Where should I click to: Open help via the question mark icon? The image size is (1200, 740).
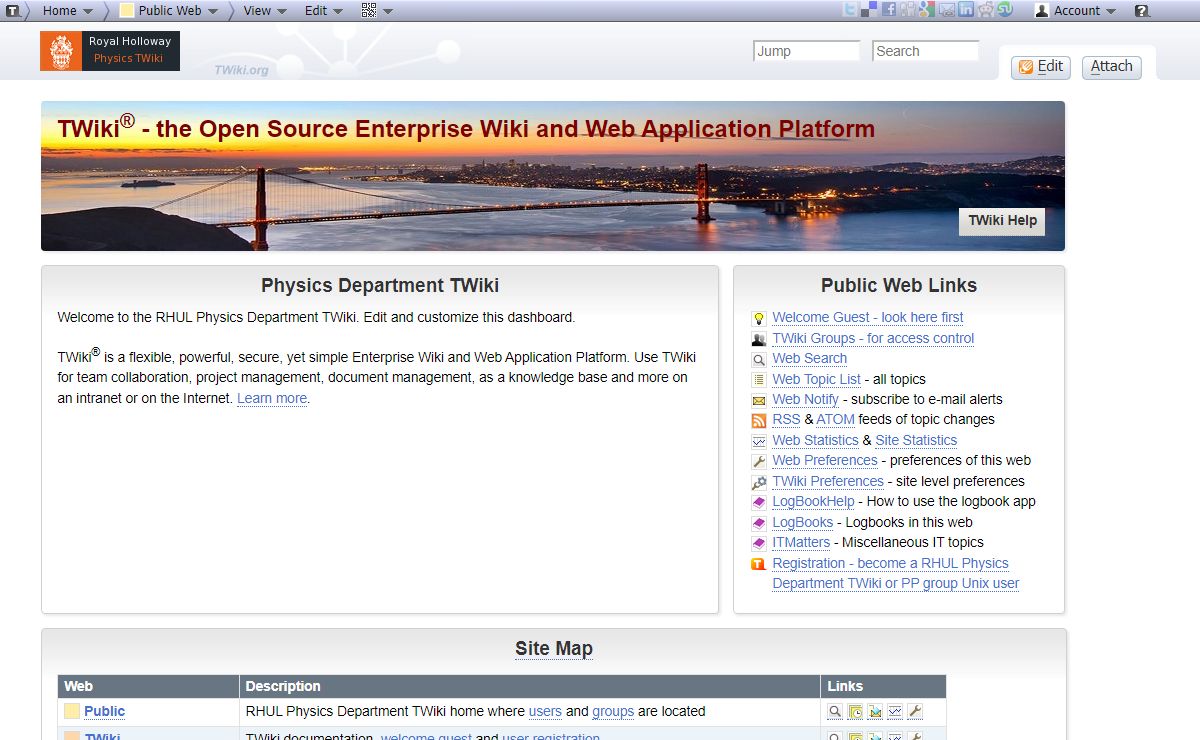[1142, 11]
